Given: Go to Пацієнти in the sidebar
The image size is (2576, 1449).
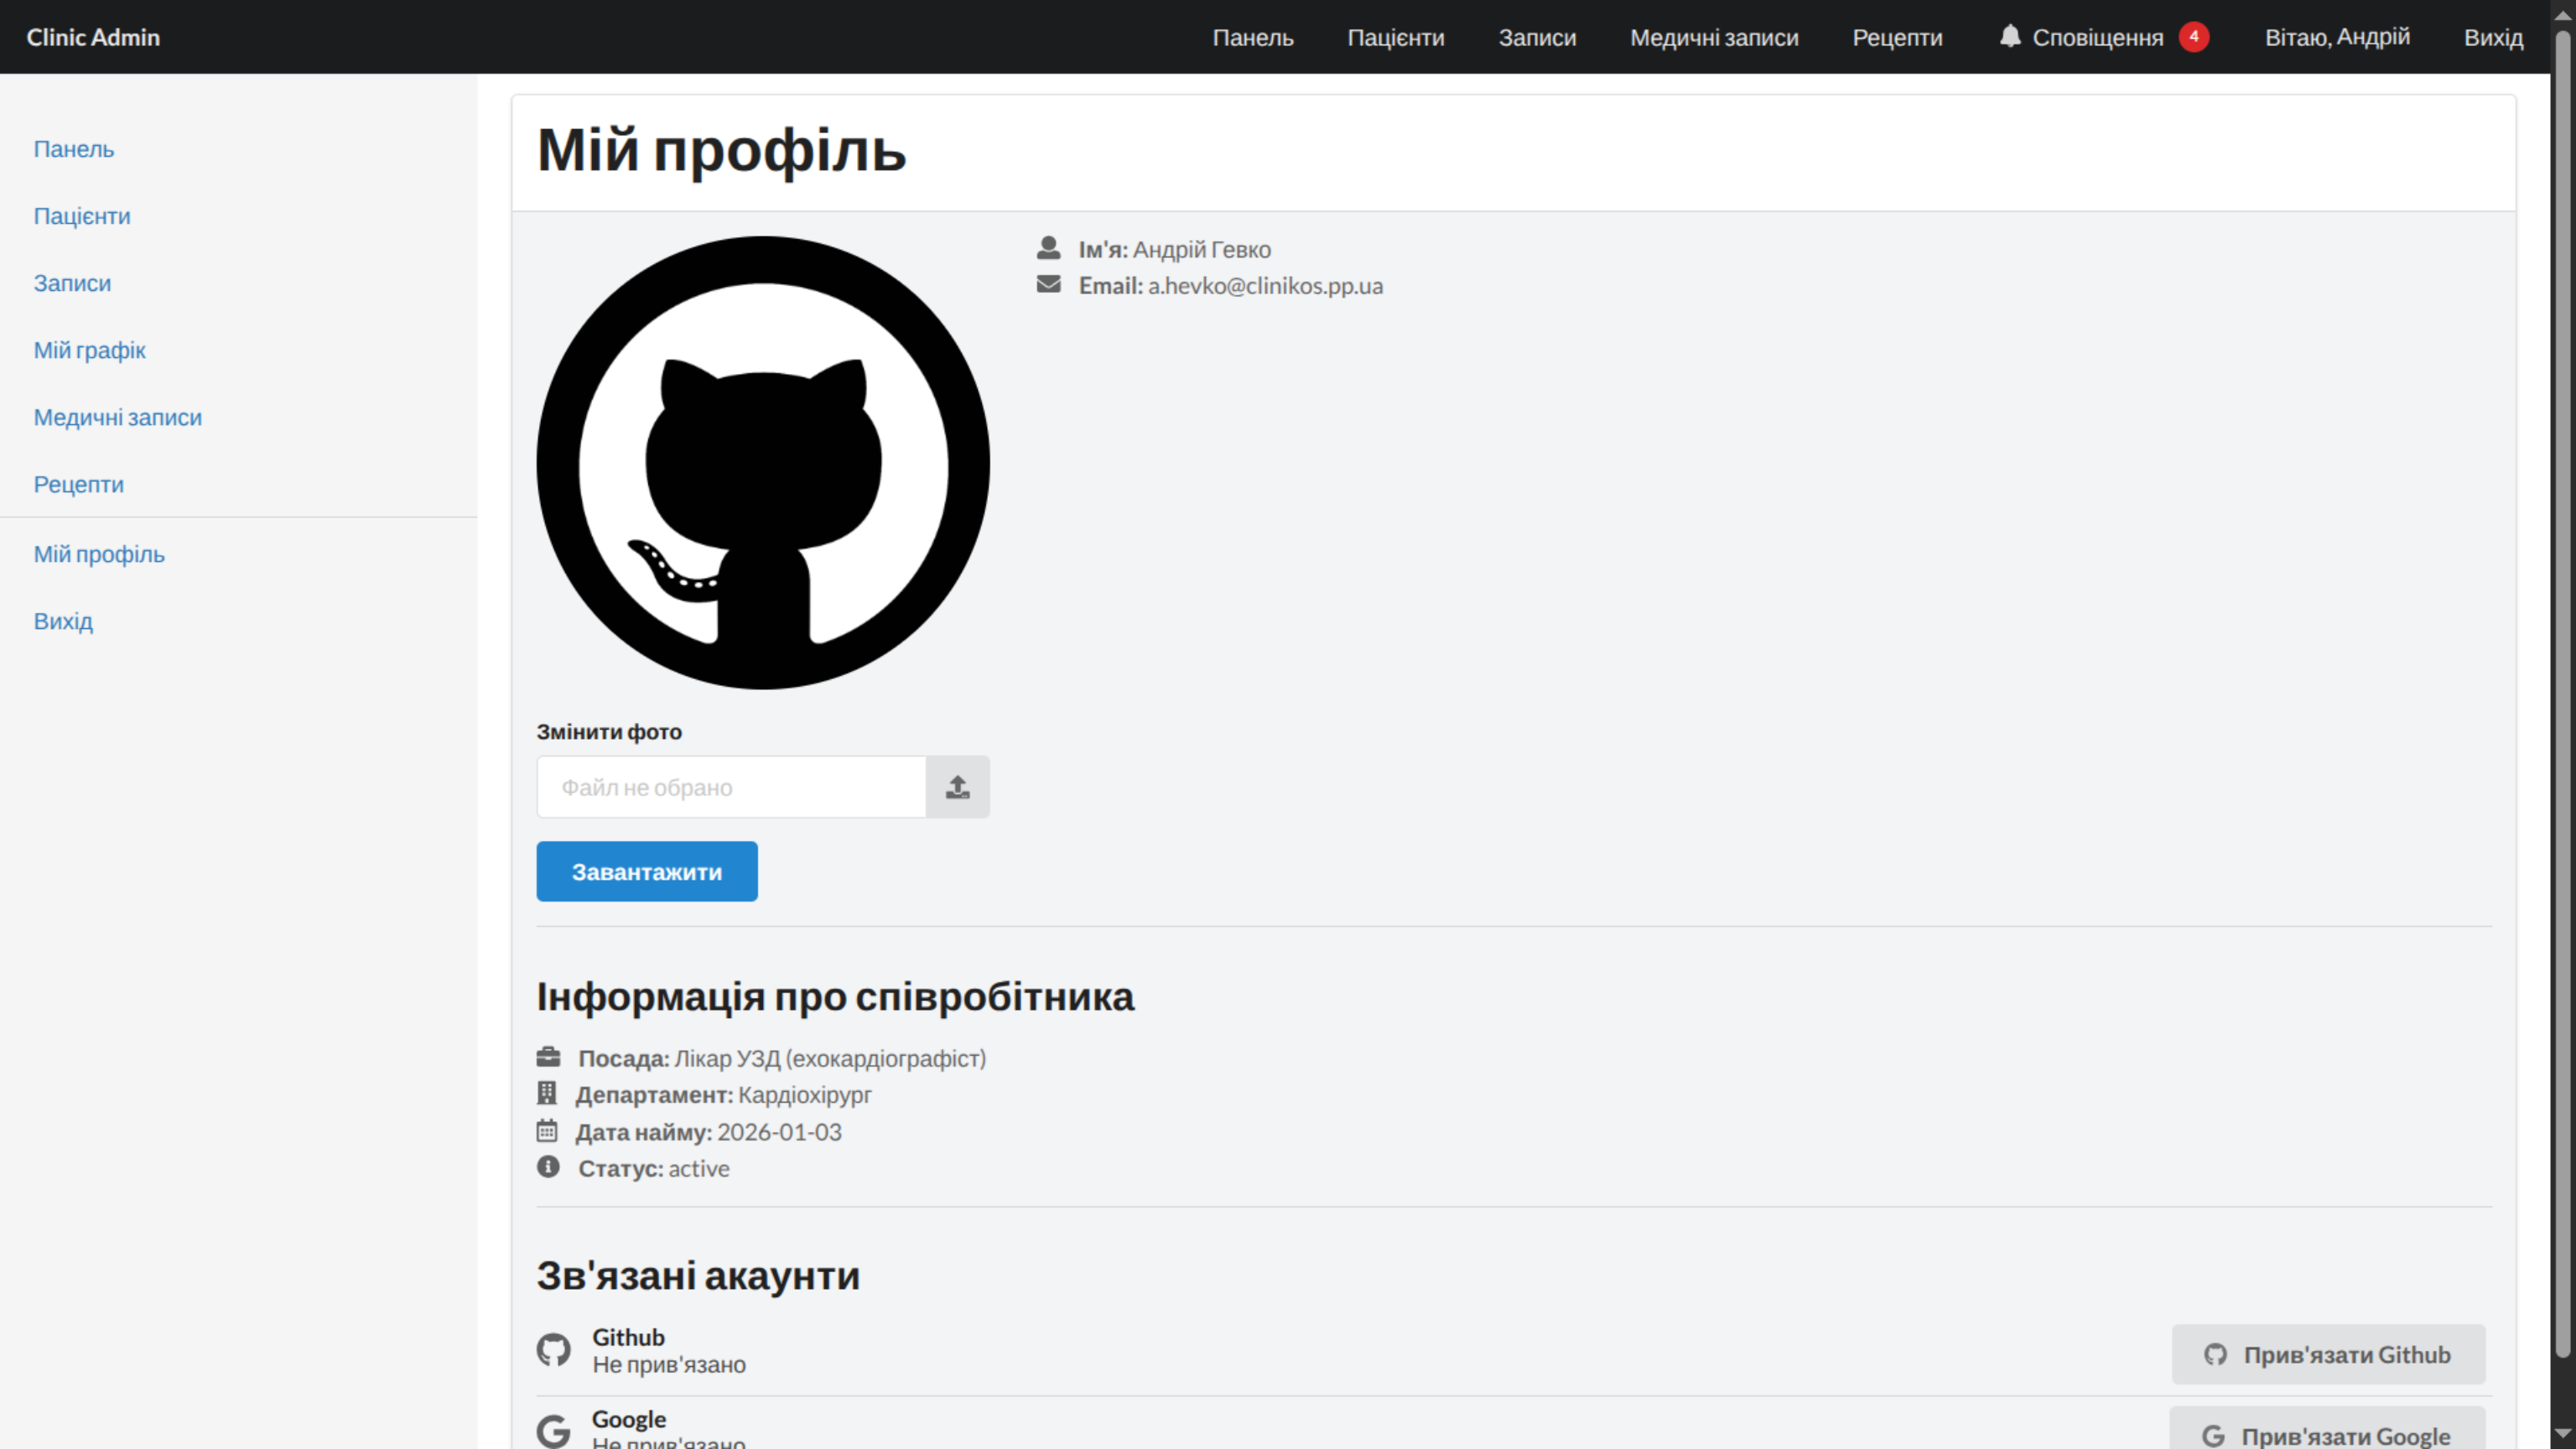Looking at the screenshot, I should [x=82, y=216].
